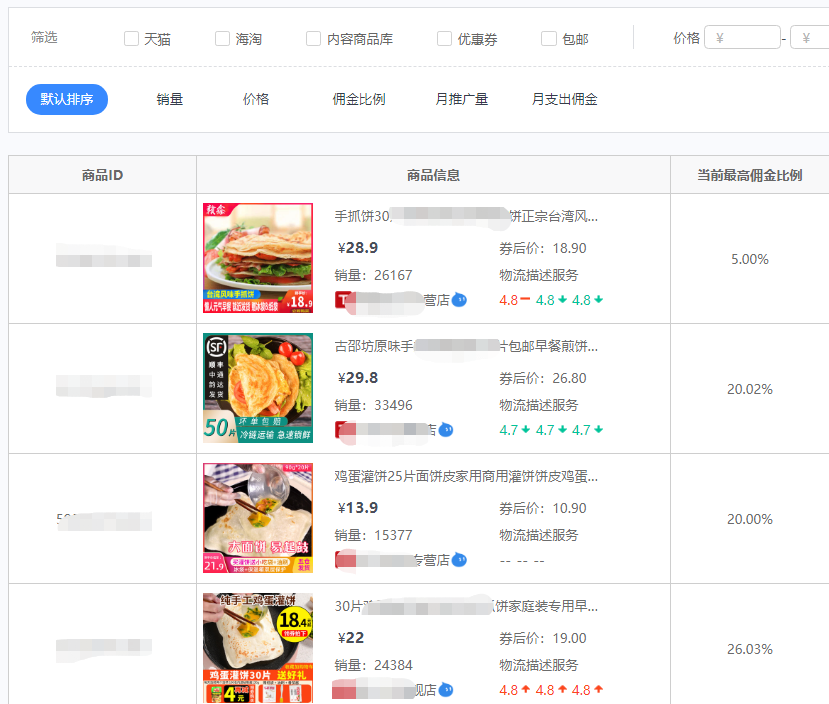Click the minimum price input field
The width and height of the screenshot is (829, 704).
pos(742,38)
